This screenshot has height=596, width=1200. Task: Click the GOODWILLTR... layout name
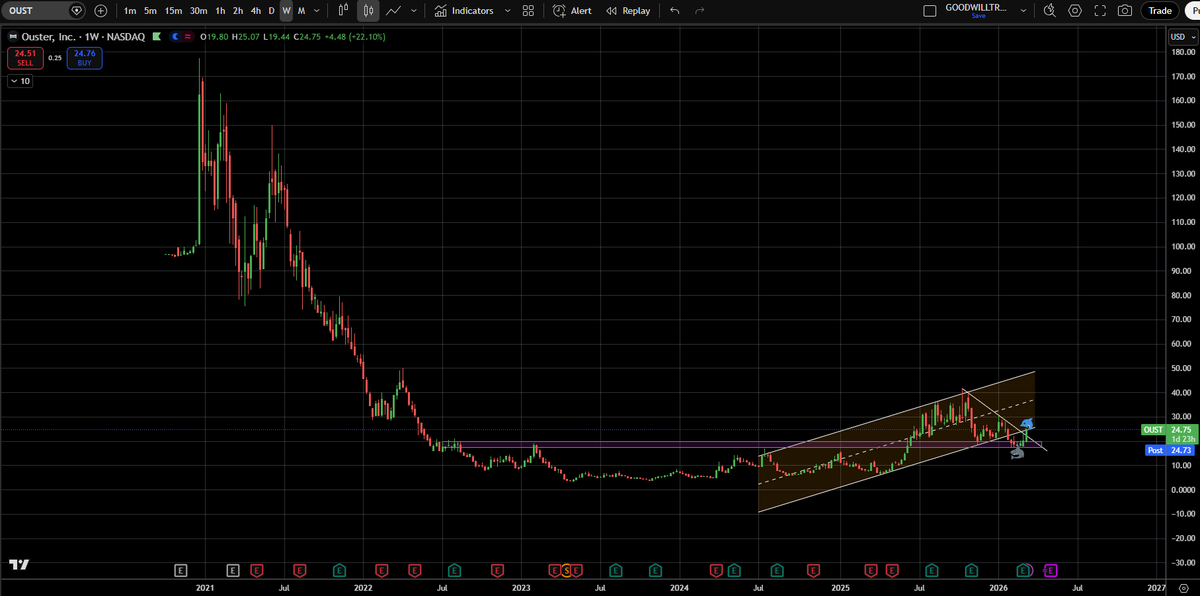tap(977, 7)
